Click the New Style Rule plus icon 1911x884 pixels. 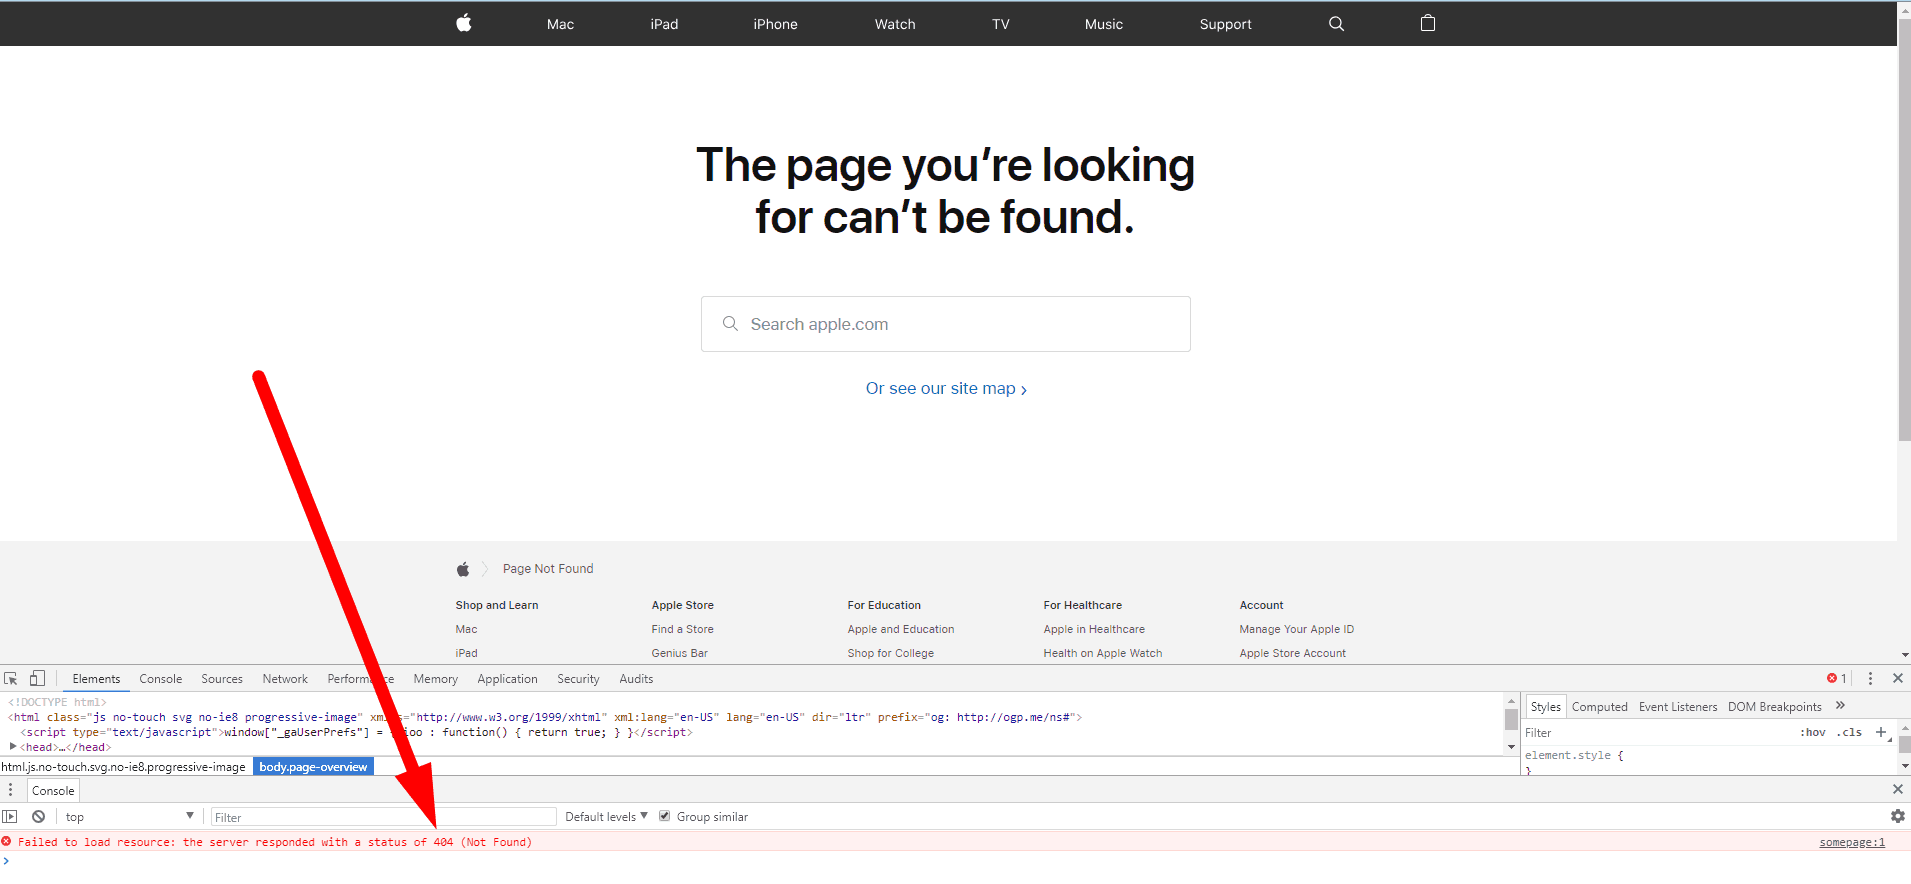click(1881, 732)
